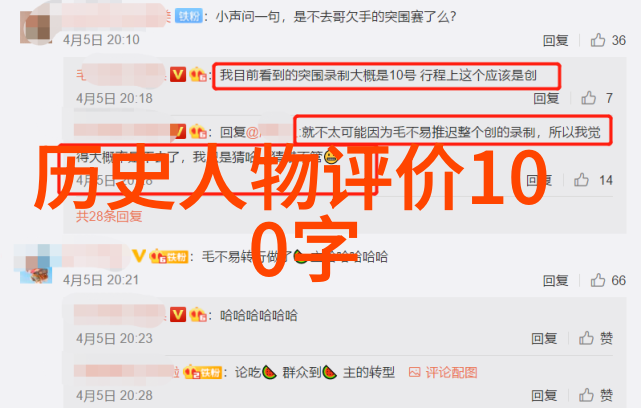Open the 评论配图 image icon

click(x=415, y=372)
